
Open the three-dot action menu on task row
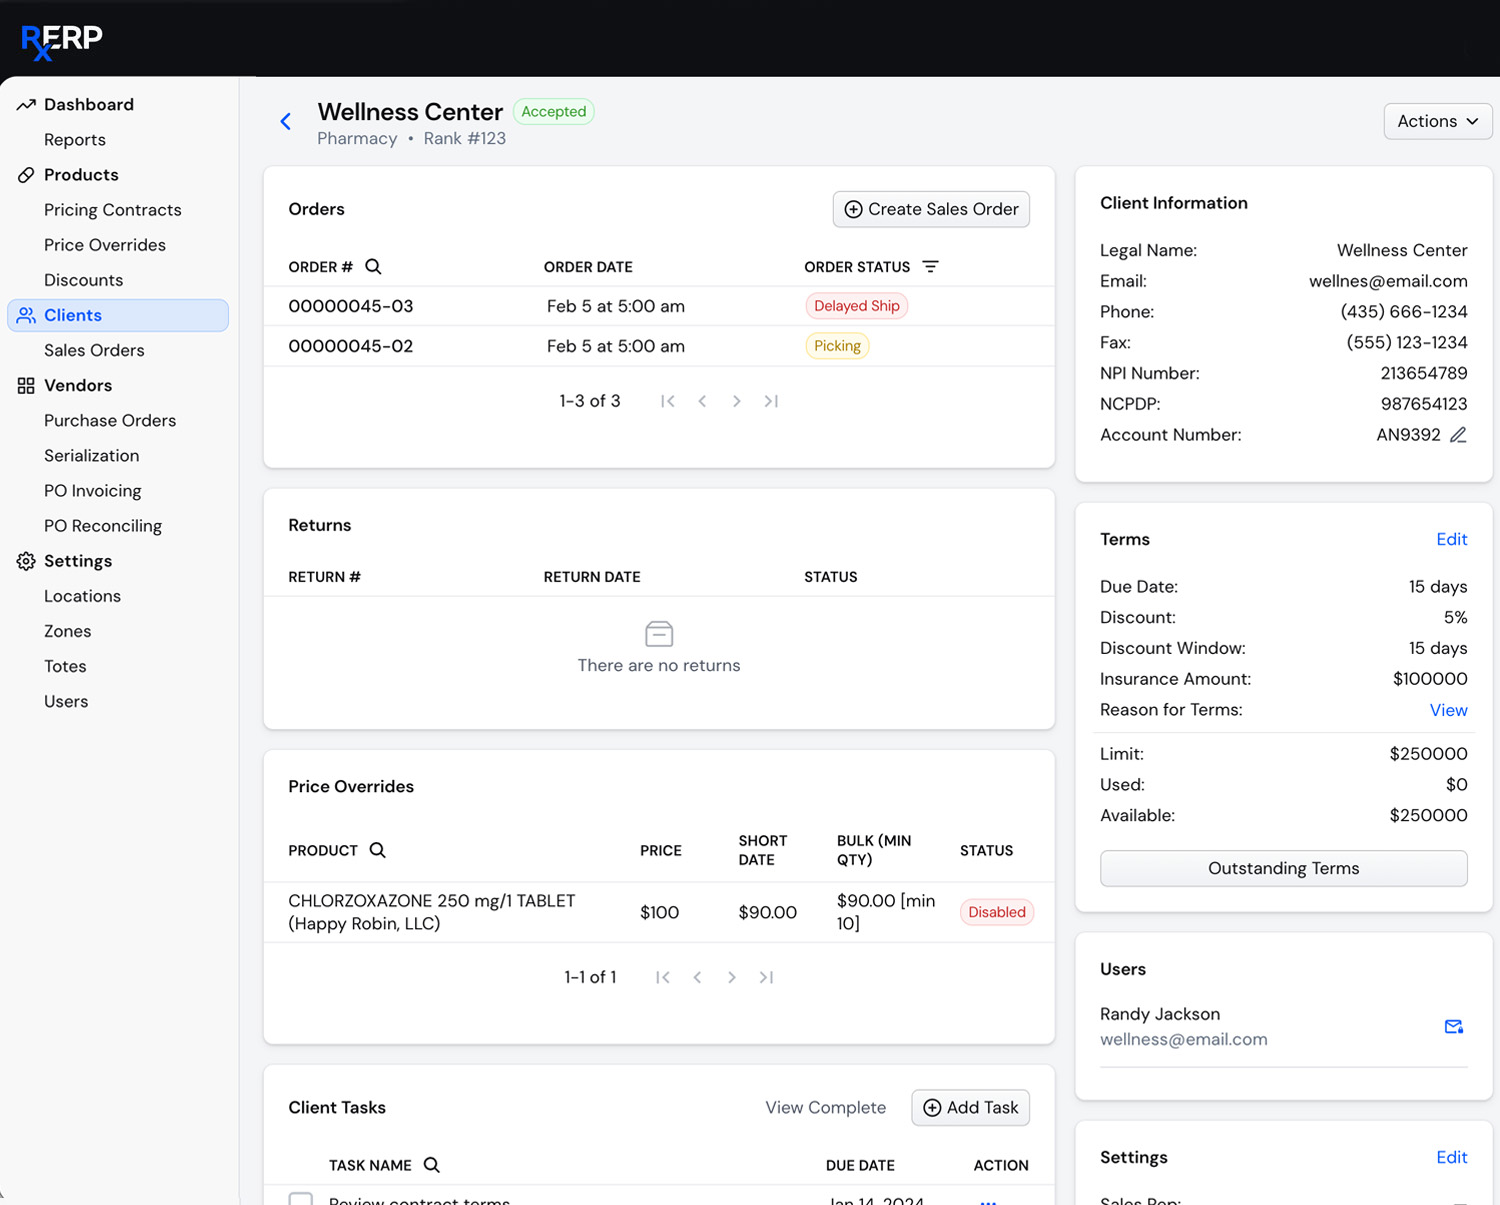[988, 1201]
